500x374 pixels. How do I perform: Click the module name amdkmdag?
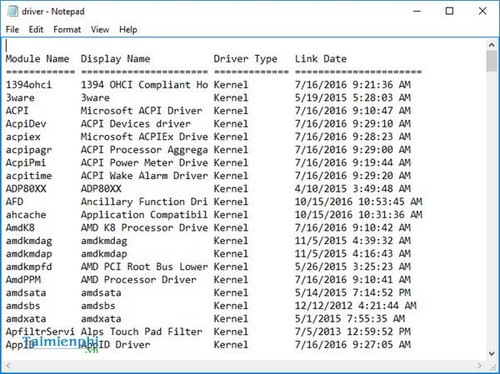[x=29, y=241]
